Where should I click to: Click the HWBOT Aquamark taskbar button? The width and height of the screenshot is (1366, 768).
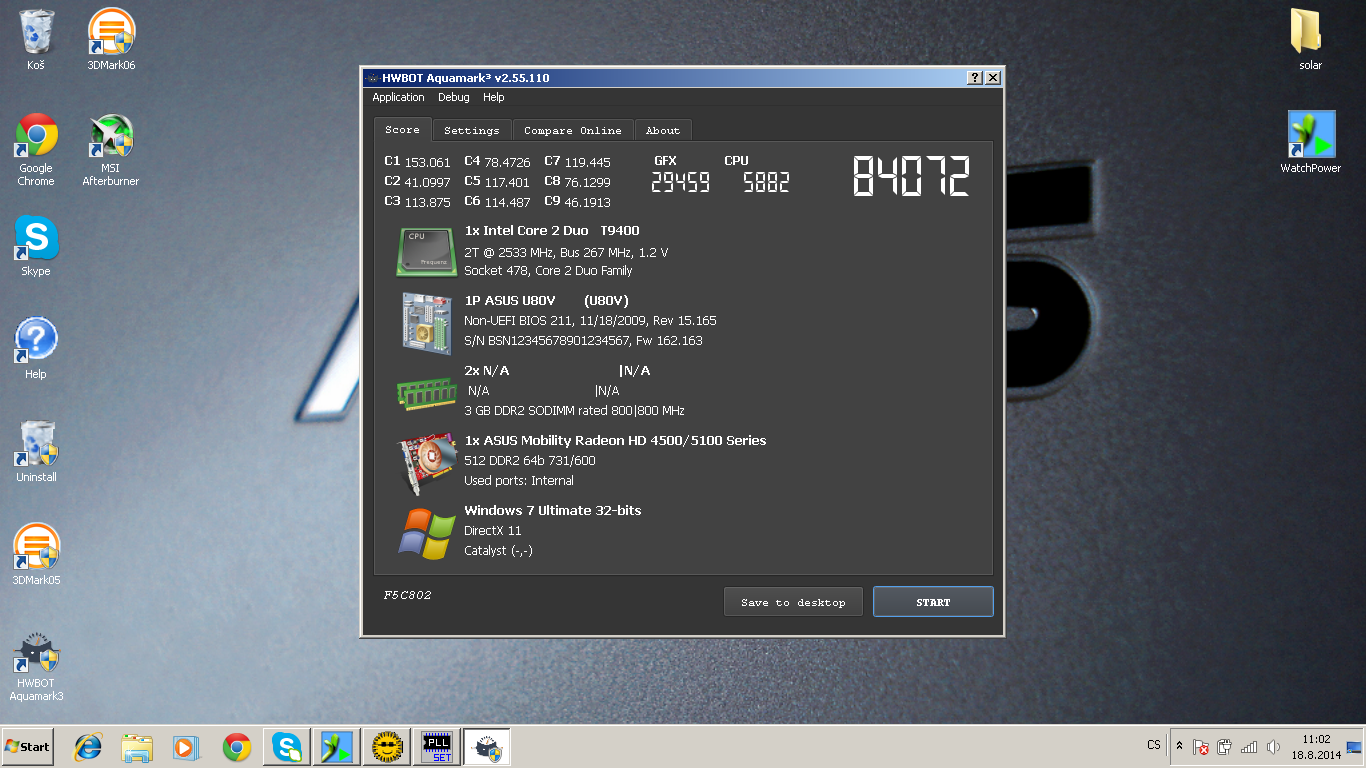tap(487, 747)
